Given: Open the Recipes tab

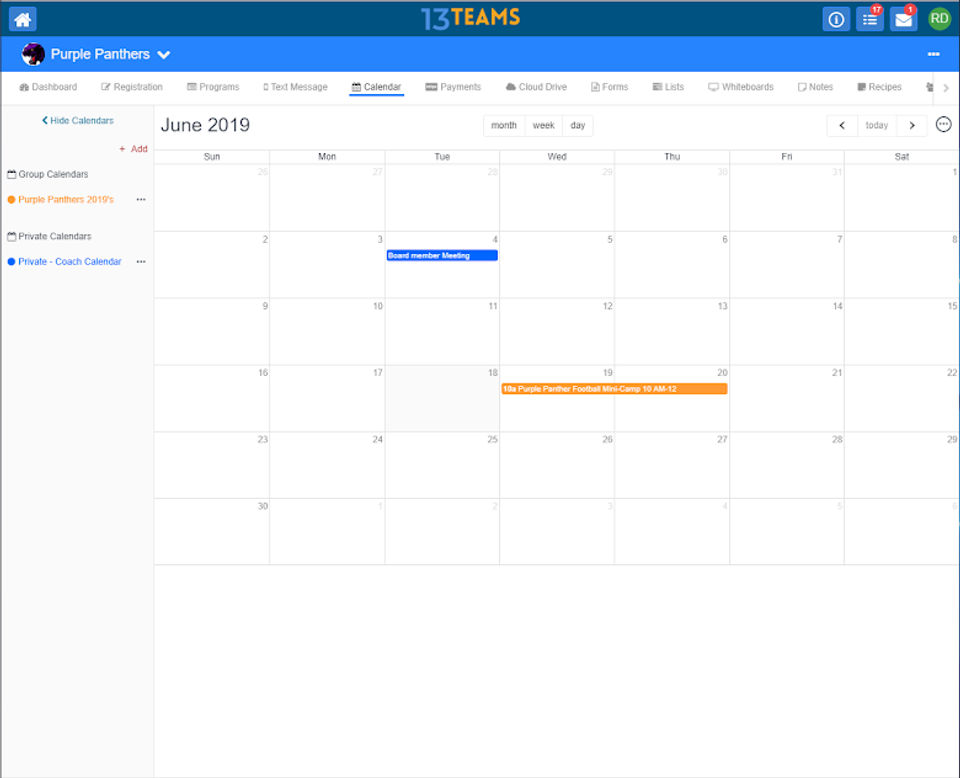Looking at the screenshot, I should 879,87.
